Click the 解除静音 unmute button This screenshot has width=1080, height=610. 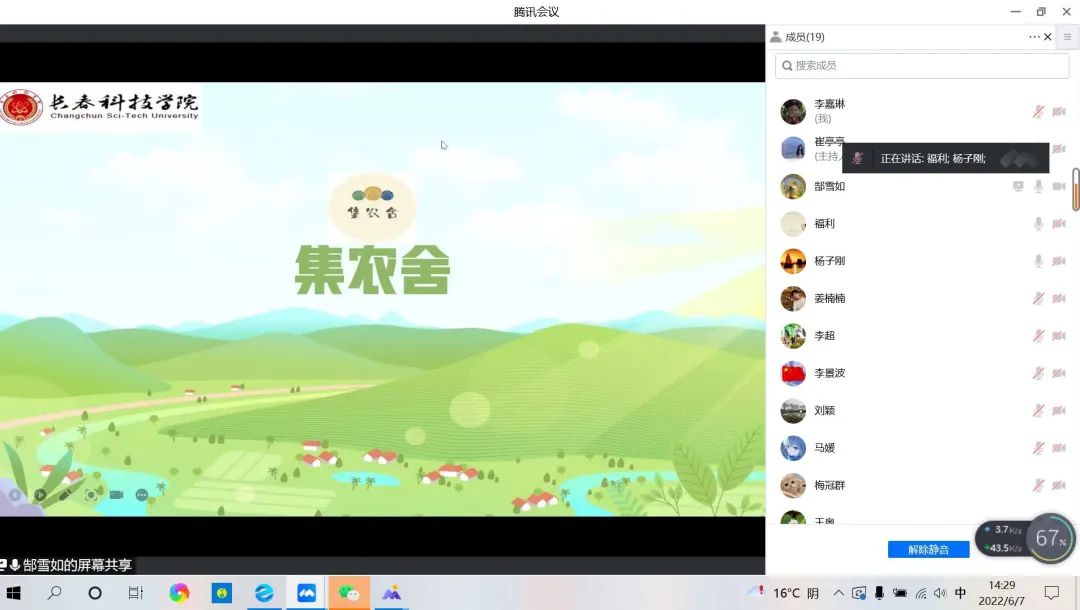(x=928, y=550)
